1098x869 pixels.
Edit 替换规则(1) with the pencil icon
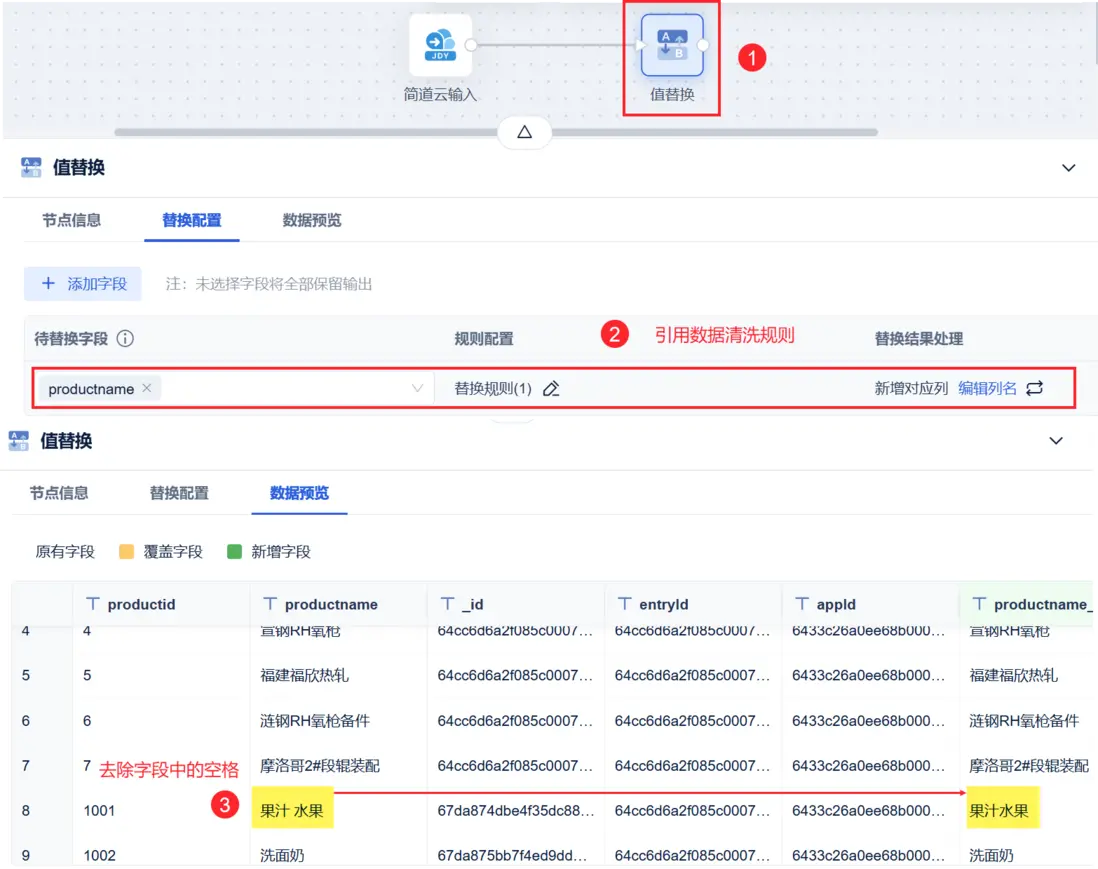pos(551,389)
